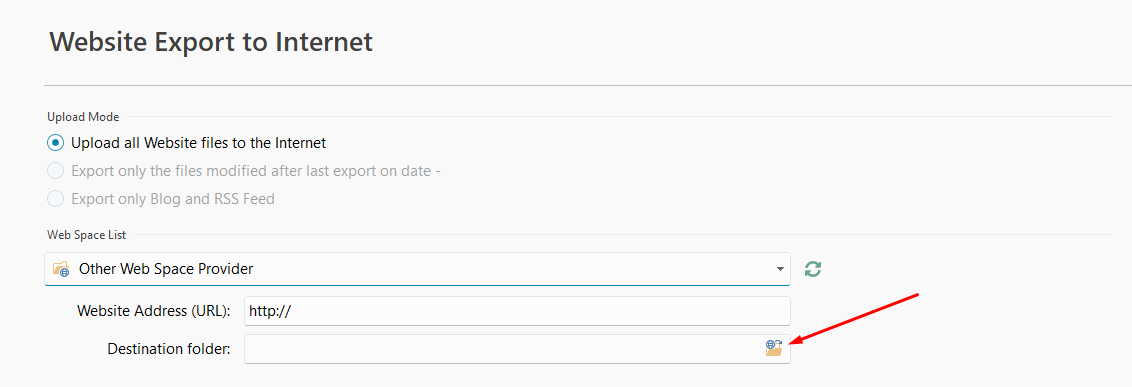This screenshot has height=387, width=1132.
Task: Click the 'Destination folder:' label
Action: [x=169, y=349]
